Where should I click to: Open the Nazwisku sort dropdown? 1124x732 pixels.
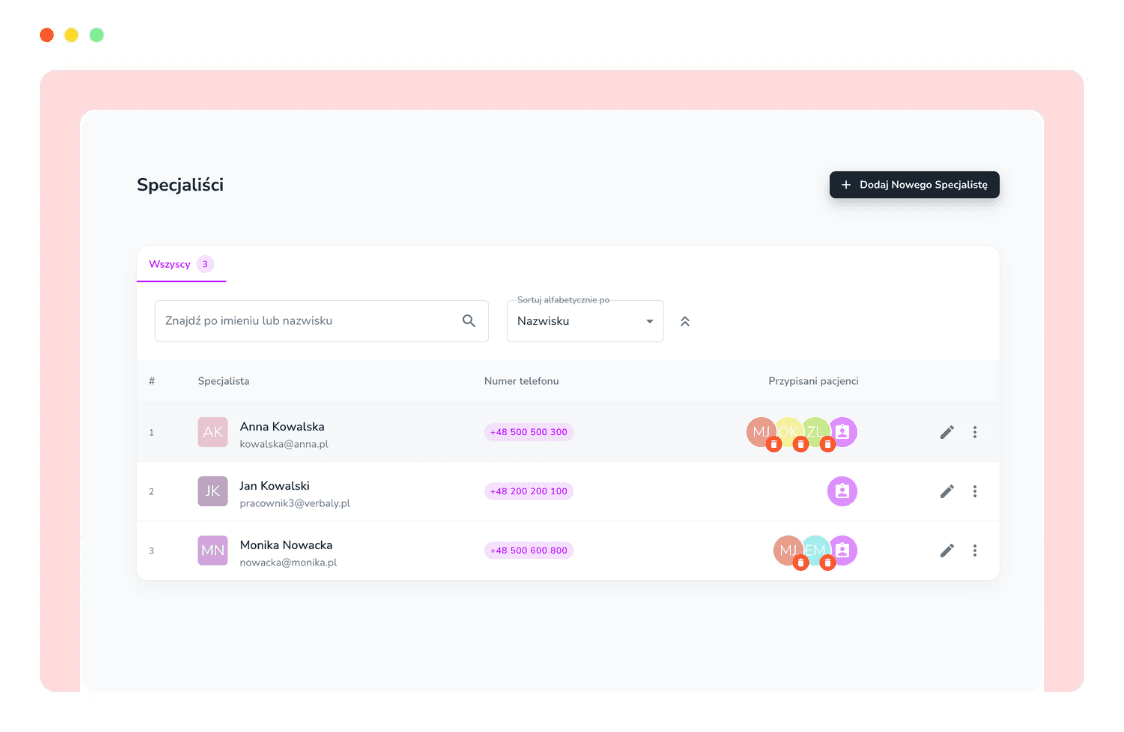pos(585,321)
